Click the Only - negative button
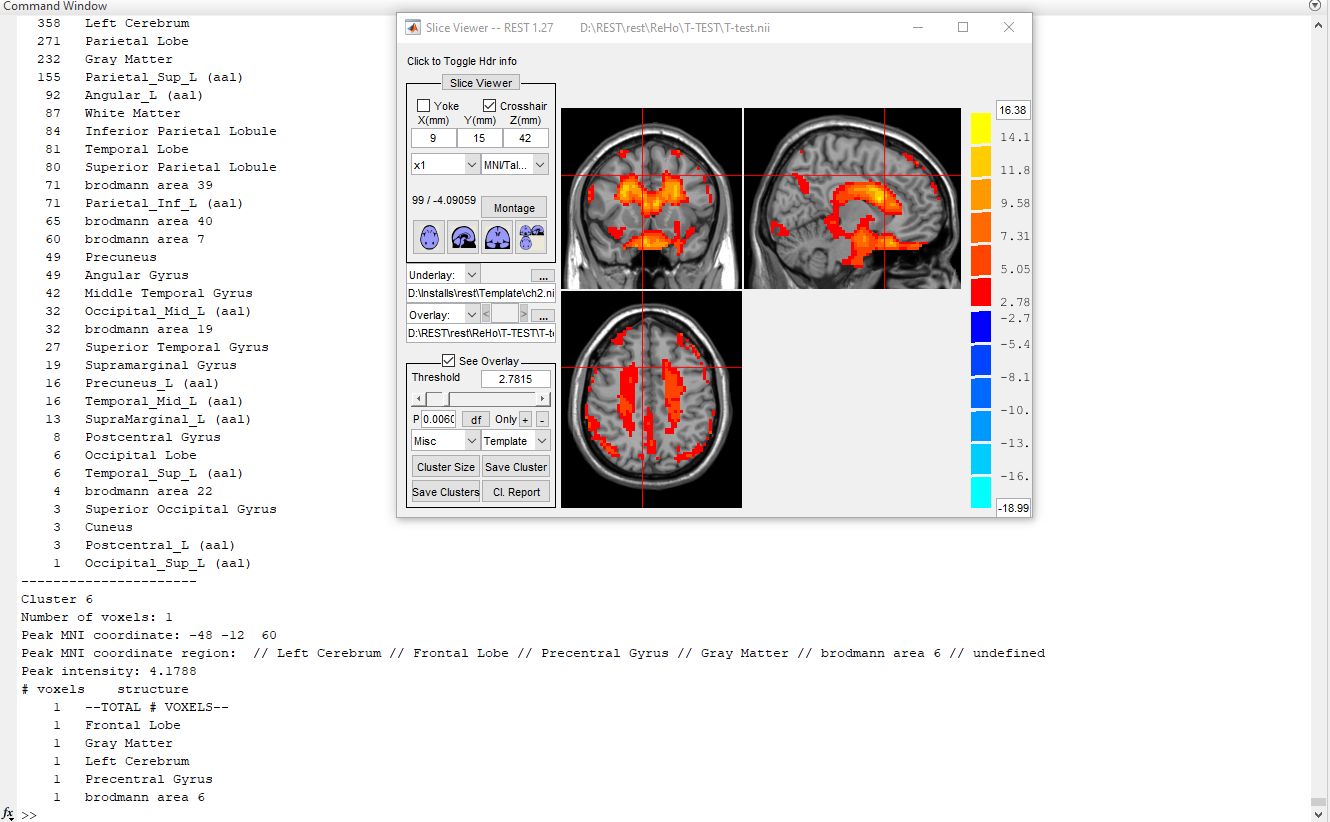1330x822 pixels. pos(542,420)
